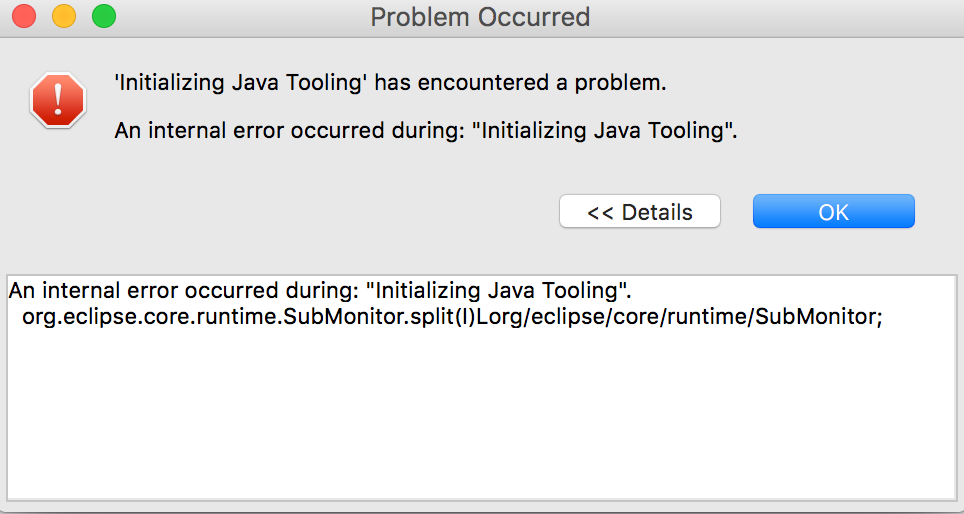Maximize the dialog using the green button
This screenshot has width=964, height=514.
pyautogui.click(x=104, y=16)
